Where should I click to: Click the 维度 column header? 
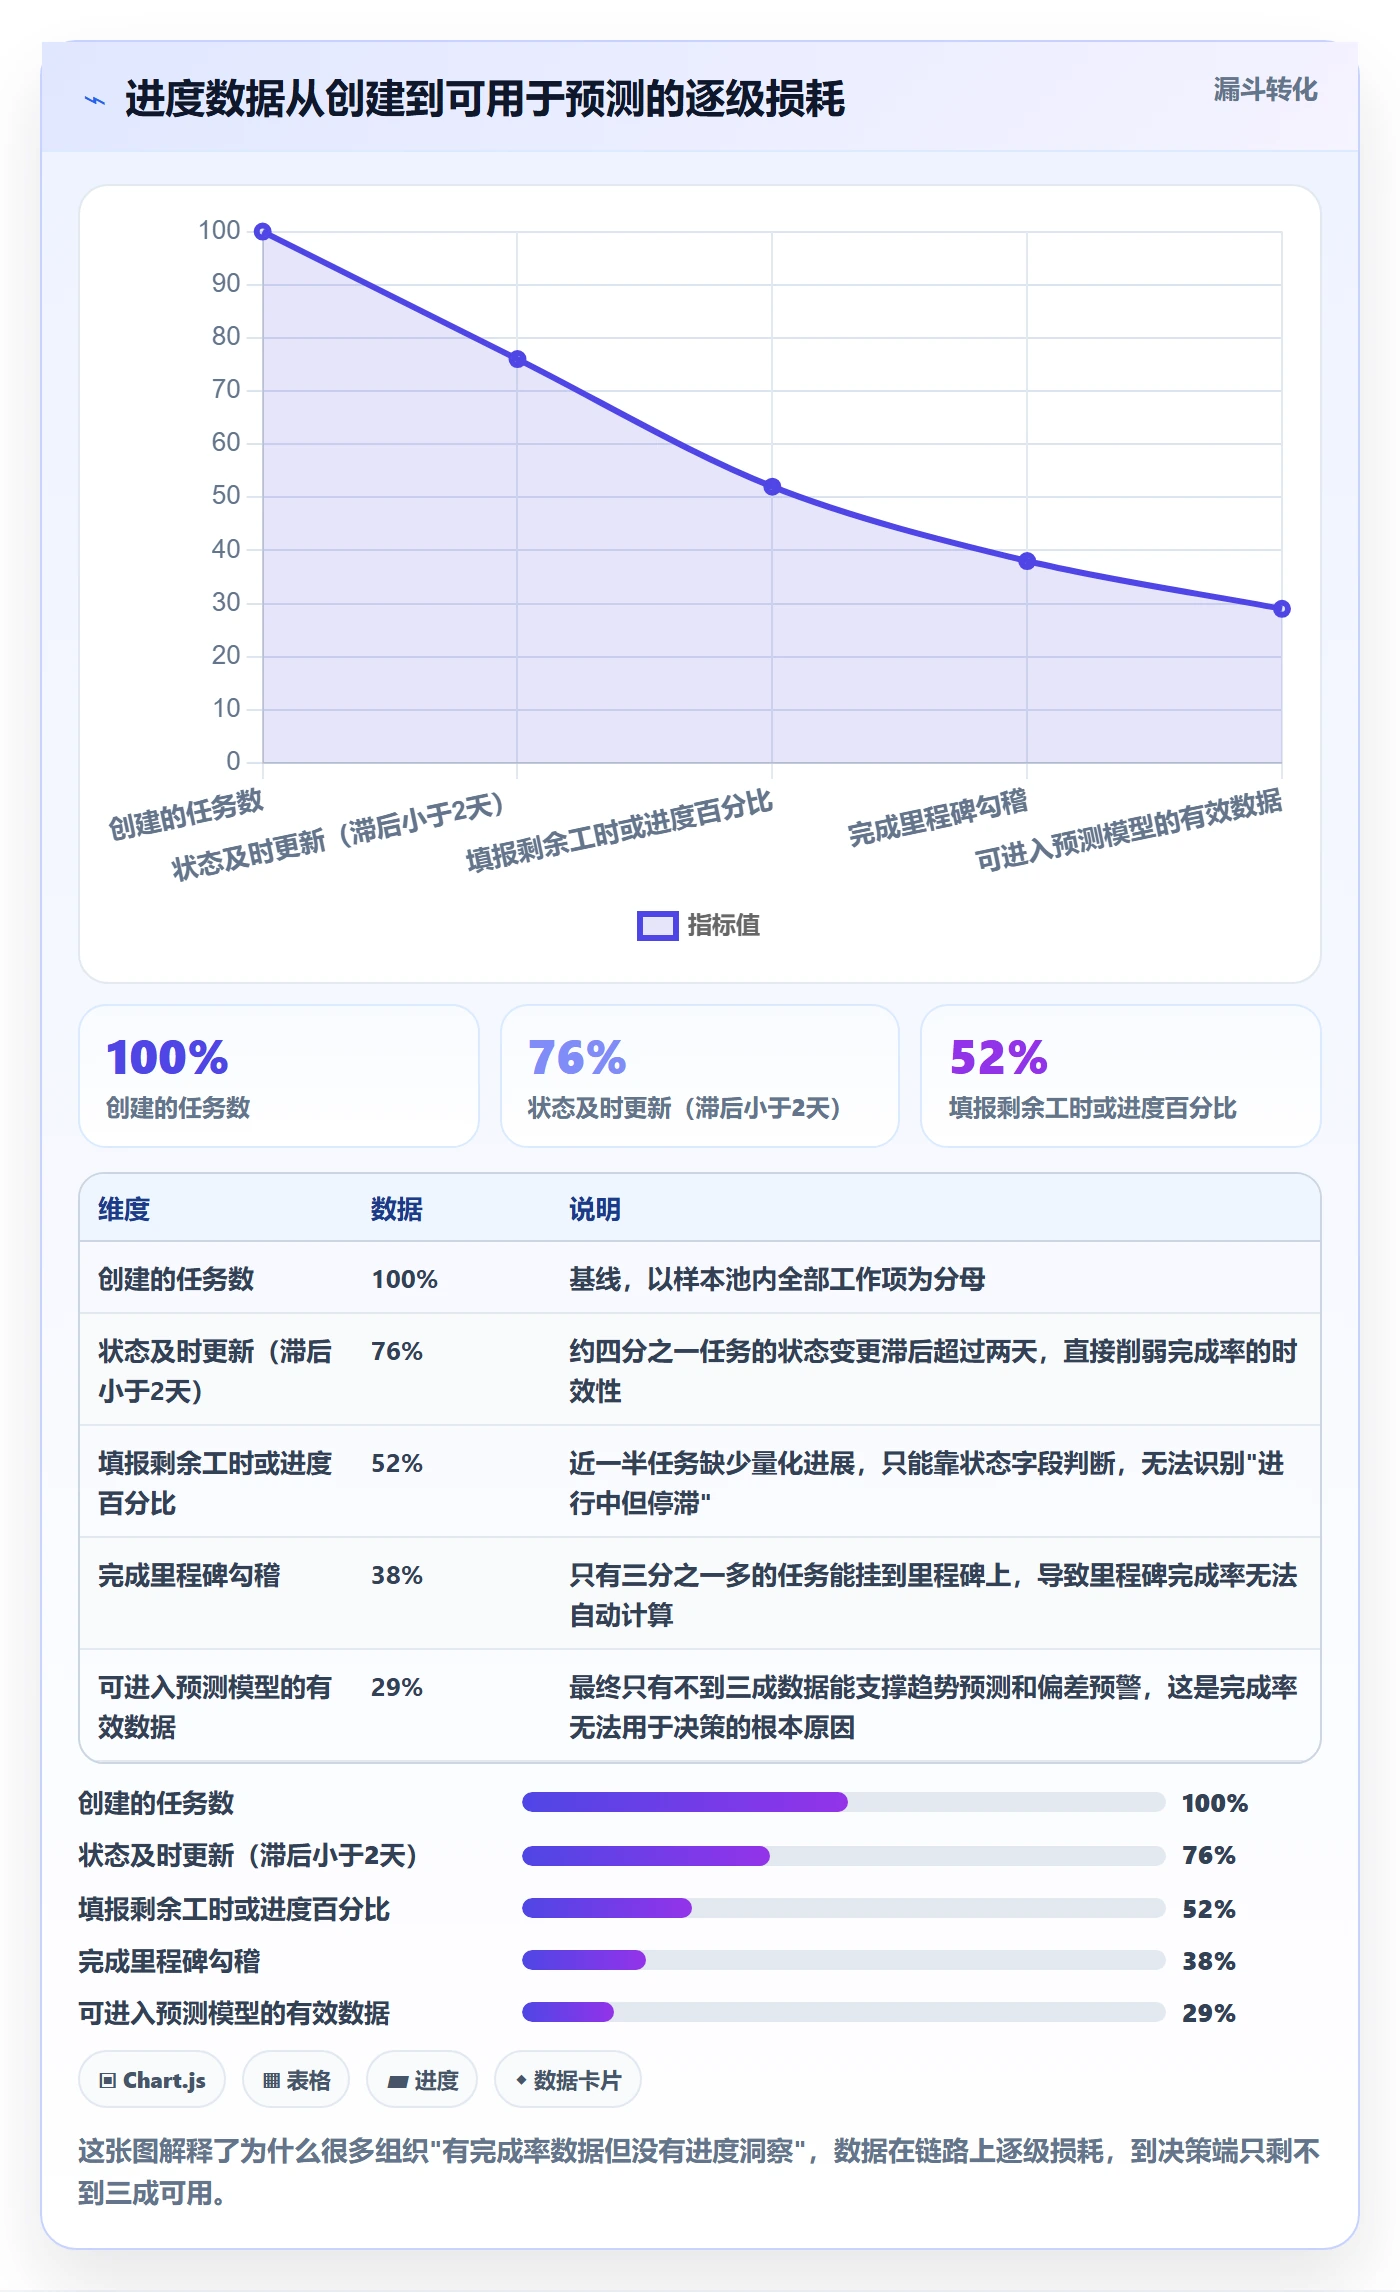[x=124, y=1209]
